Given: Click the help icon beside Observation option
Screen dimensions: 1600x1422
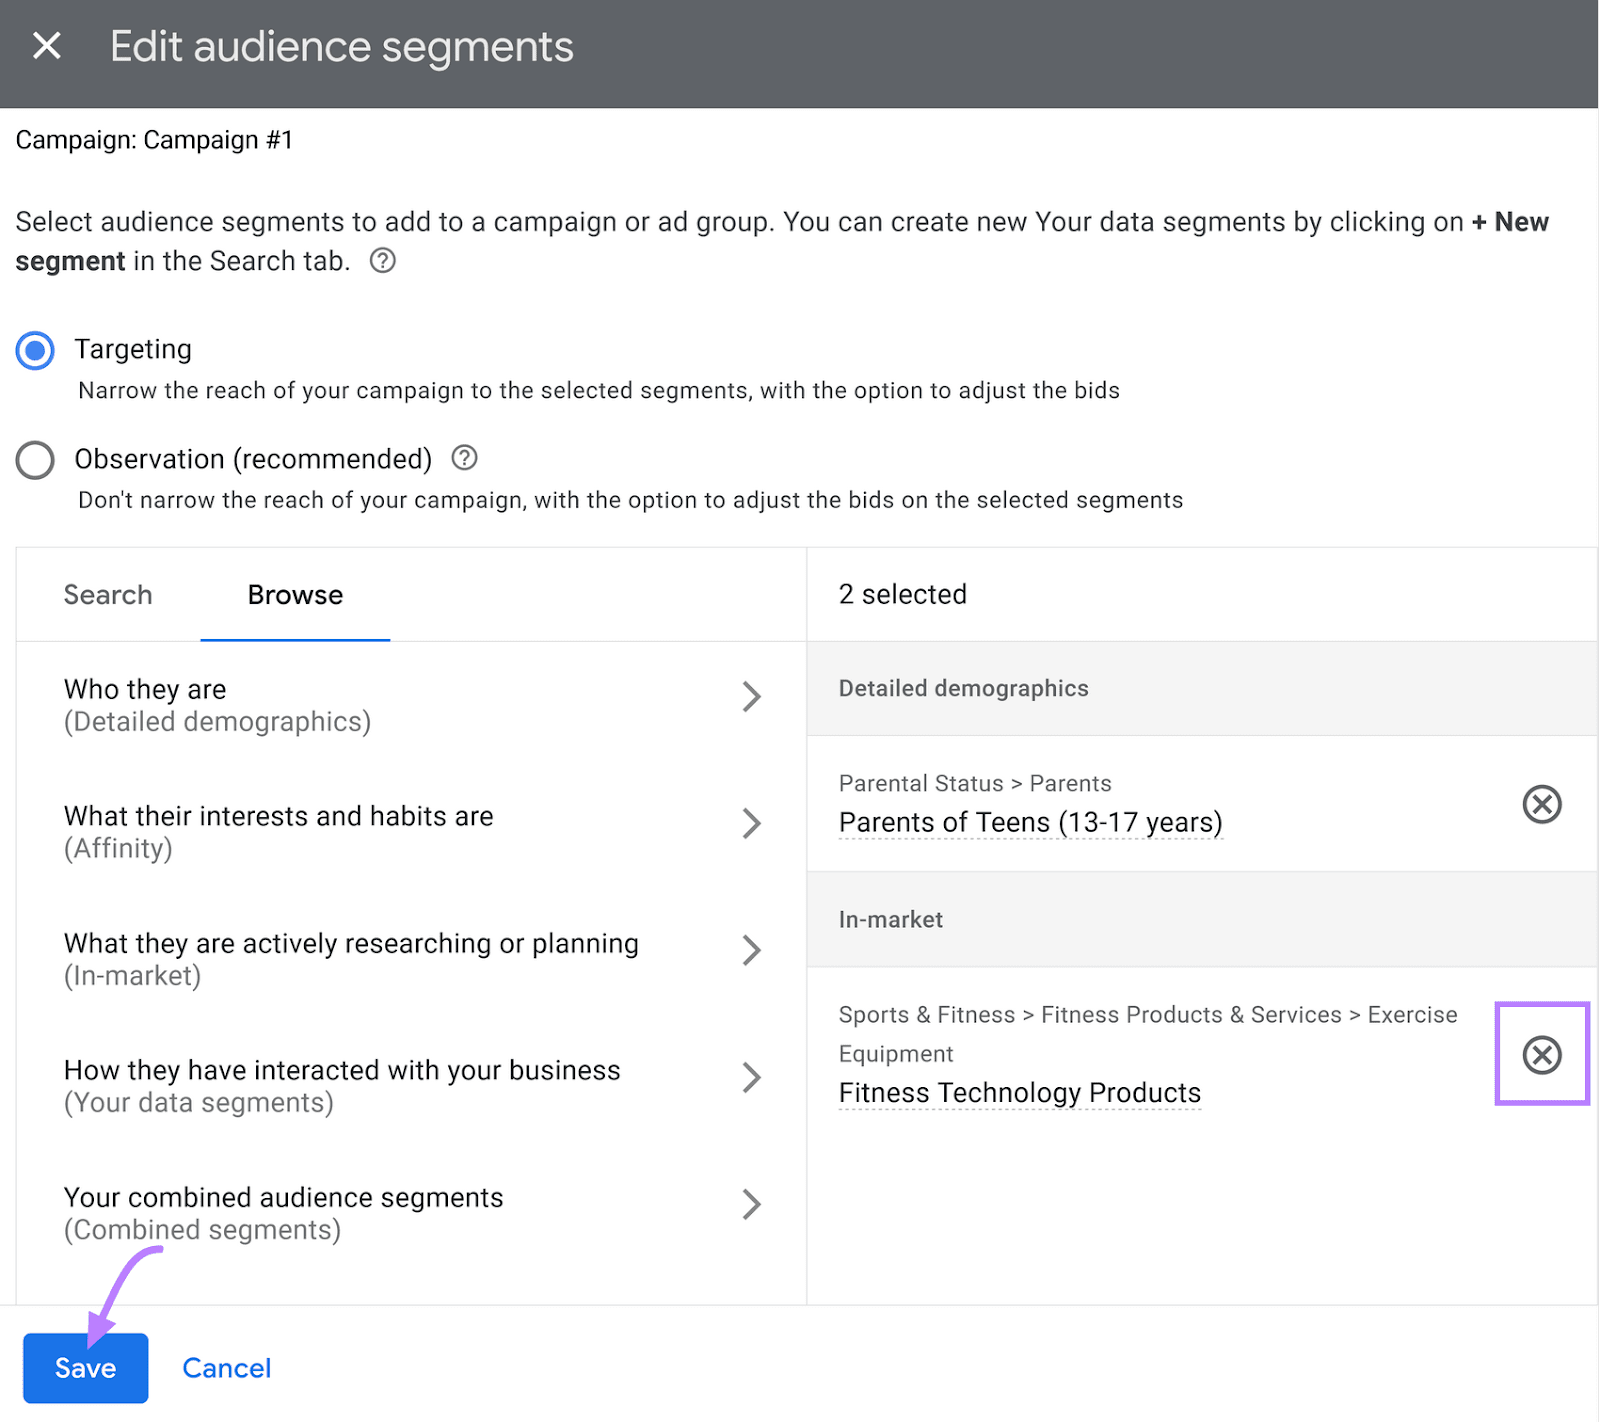Looking at the screenshot, I should 464,458.
